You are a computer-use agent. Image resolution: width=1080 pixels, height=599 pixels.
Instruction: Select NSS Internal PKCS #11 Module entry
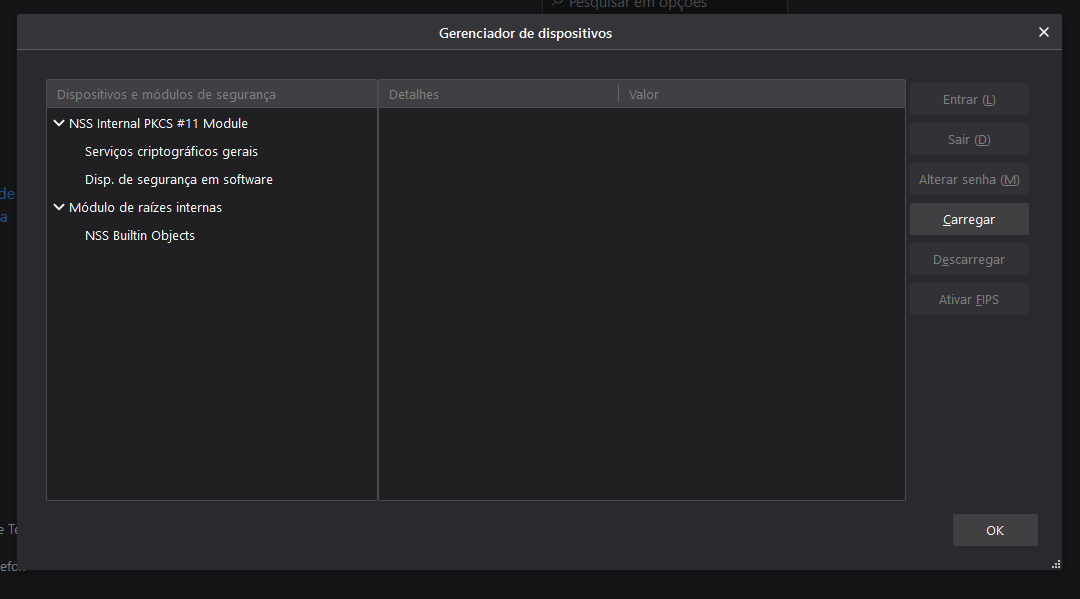coord(158,124)
